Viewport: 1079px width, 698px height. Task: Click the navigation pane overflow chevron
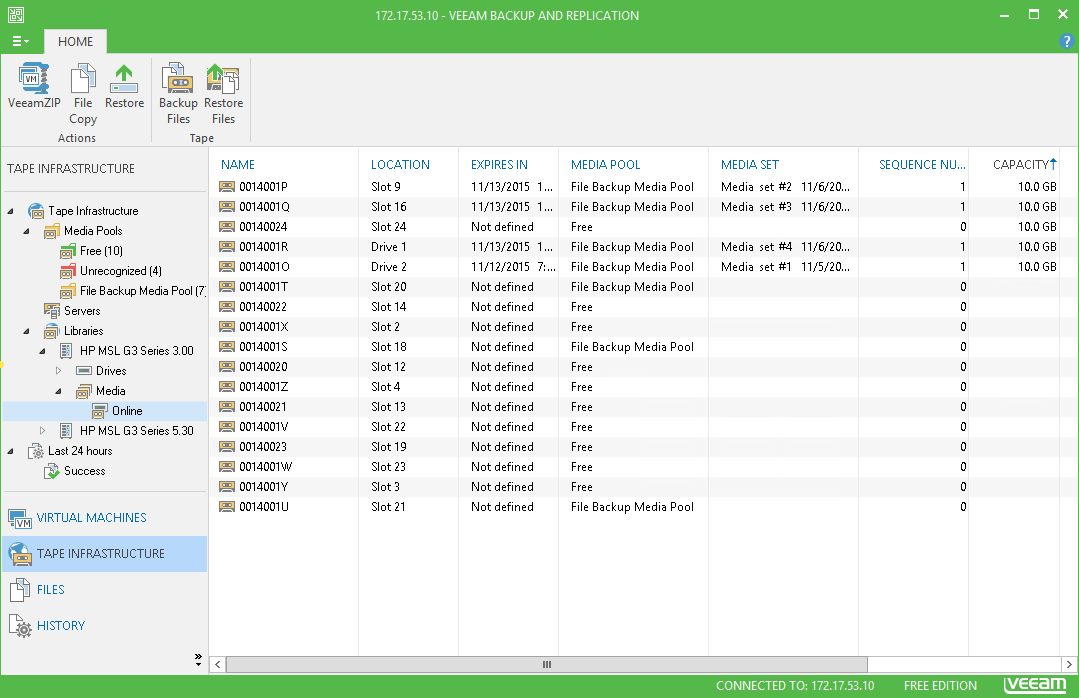(198, 659)
